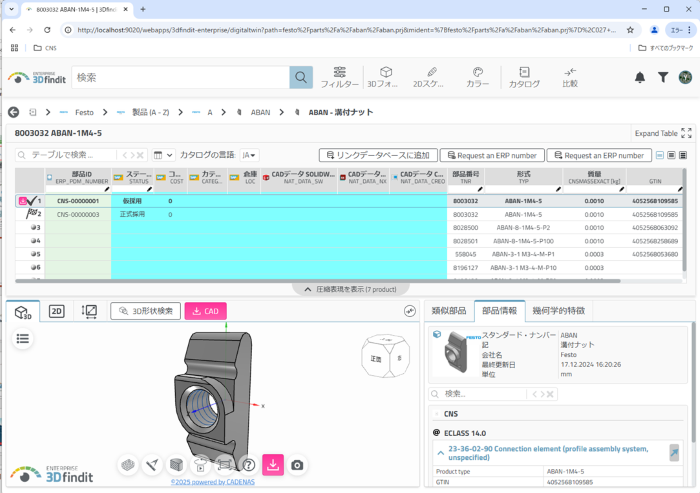Click the テーブルで検索 table search field
700x493 pixels.
pos(66,155)
